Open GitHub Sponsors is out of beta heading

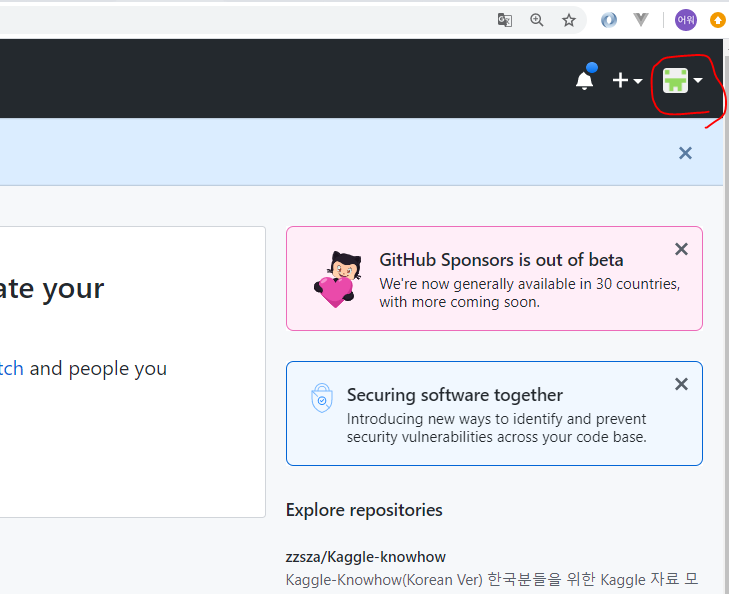pyautogui.click(x=501, y=260)
